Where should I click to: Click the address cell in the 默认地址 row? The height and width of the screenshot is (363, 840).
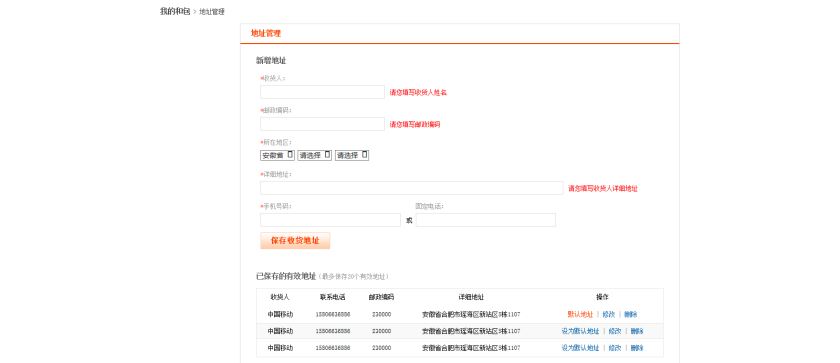pos(471,314)
